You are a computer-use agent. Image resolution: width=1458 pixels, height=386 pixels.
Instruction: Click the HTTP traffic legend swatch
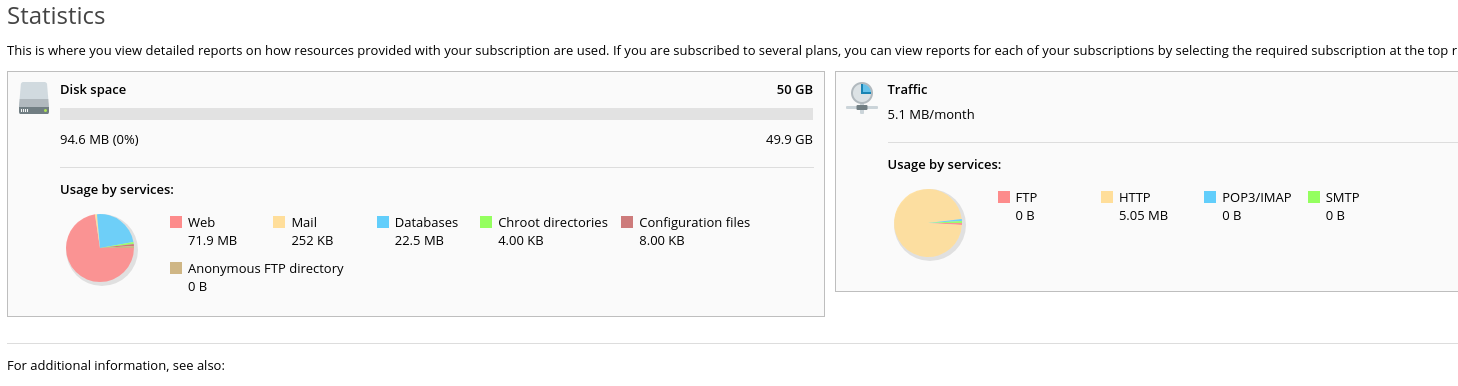[1107, 197]
